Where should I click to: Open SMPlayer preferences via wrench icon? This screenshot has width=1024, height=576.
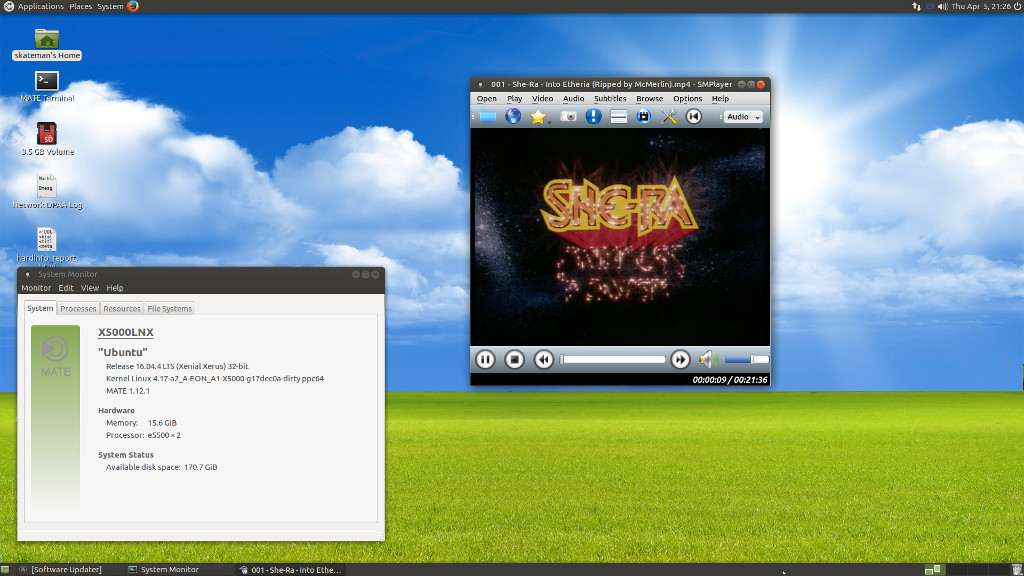tap(669, 116)
